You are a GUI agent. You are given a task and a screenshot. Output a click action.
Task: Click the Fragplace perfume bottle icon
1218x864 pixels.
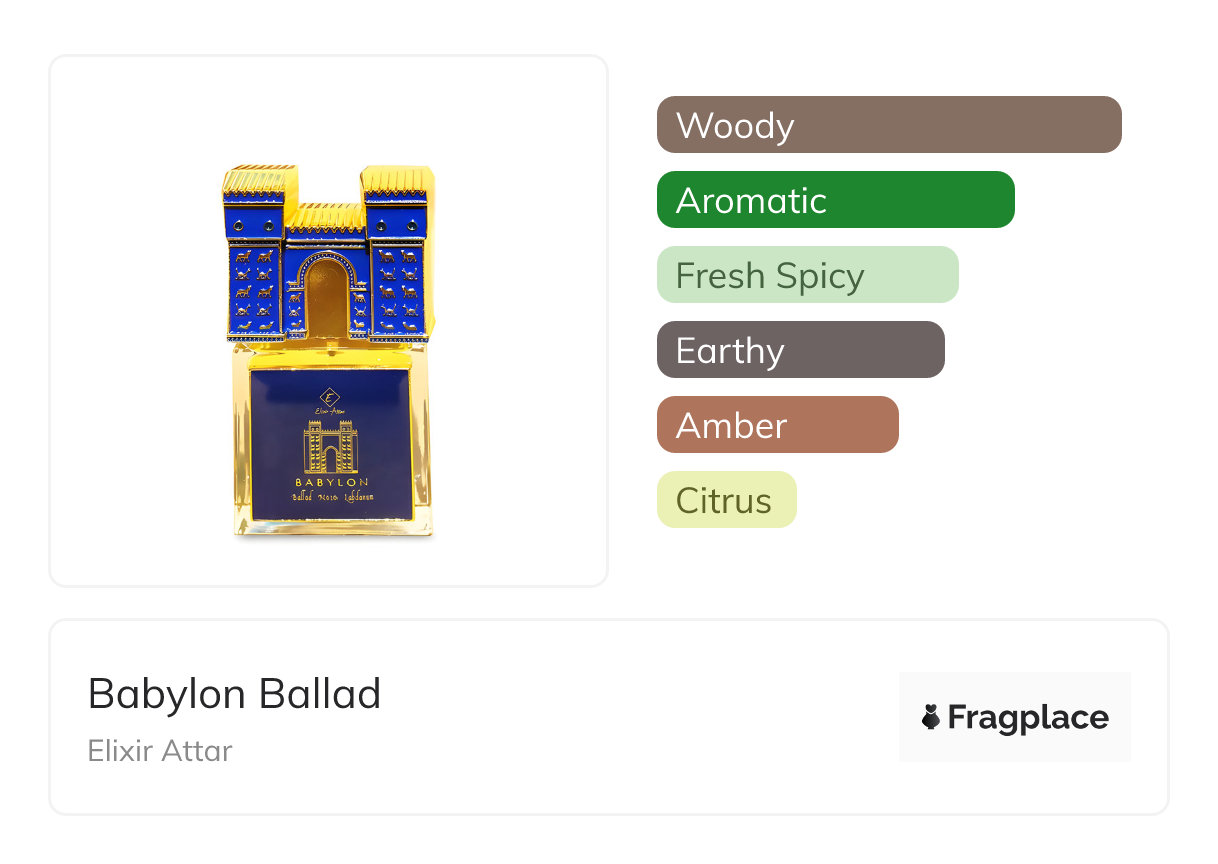pos(931,717)
